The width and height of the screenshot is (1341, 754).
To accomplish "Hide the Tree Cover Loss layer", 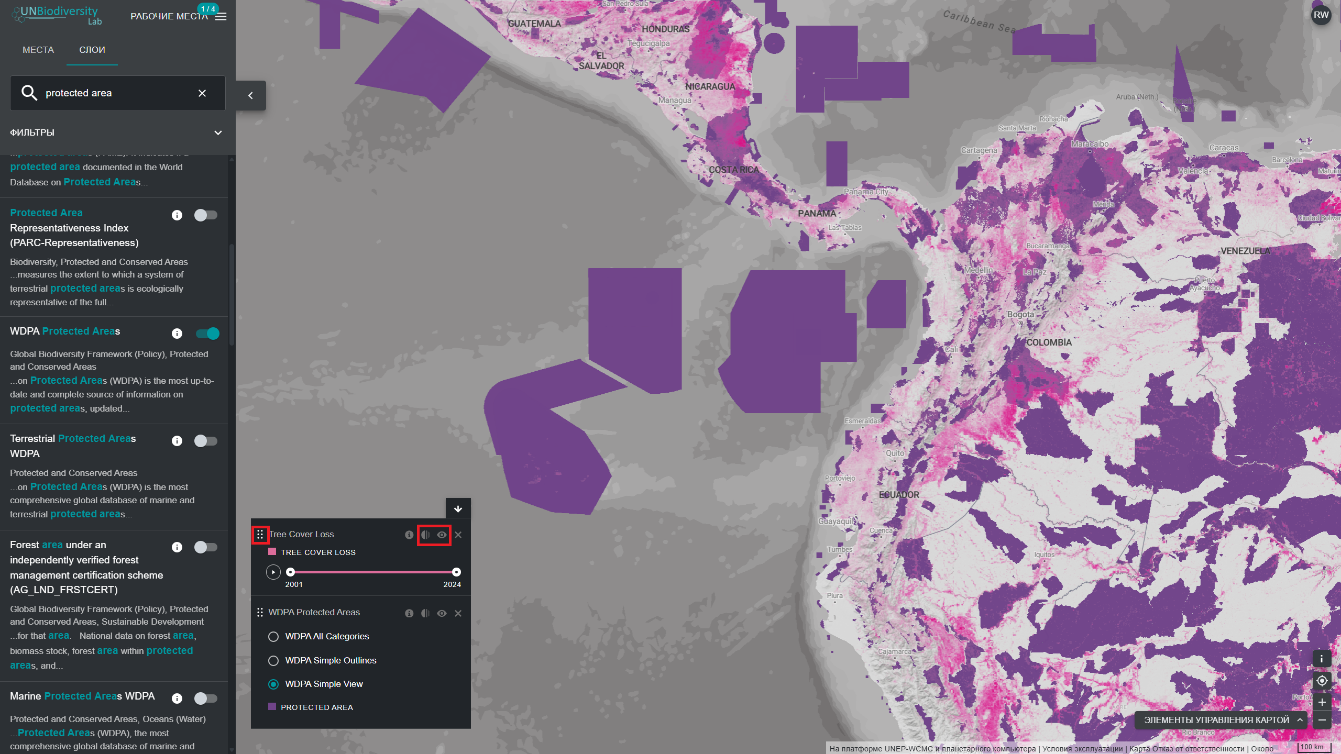I will 442,535.
